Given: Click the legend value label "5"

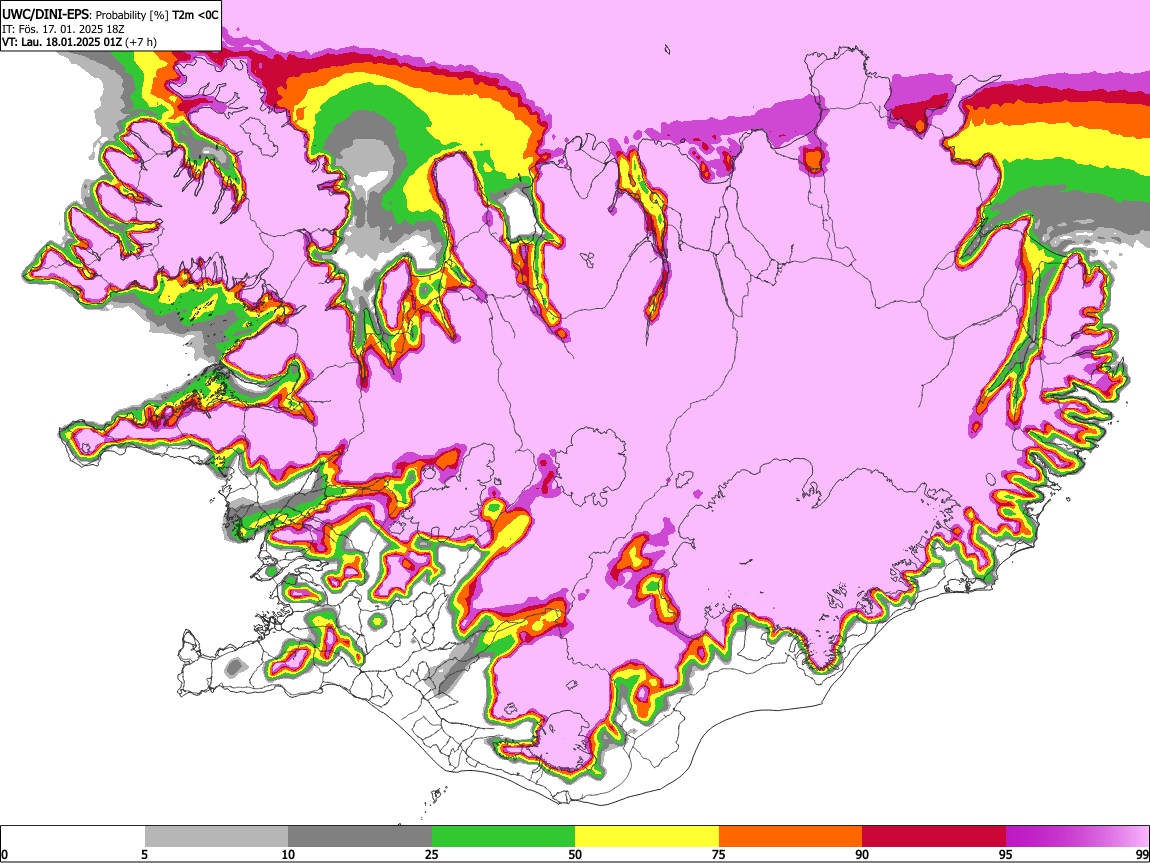Looking at the screenshot, I should [x=144, y=855].
